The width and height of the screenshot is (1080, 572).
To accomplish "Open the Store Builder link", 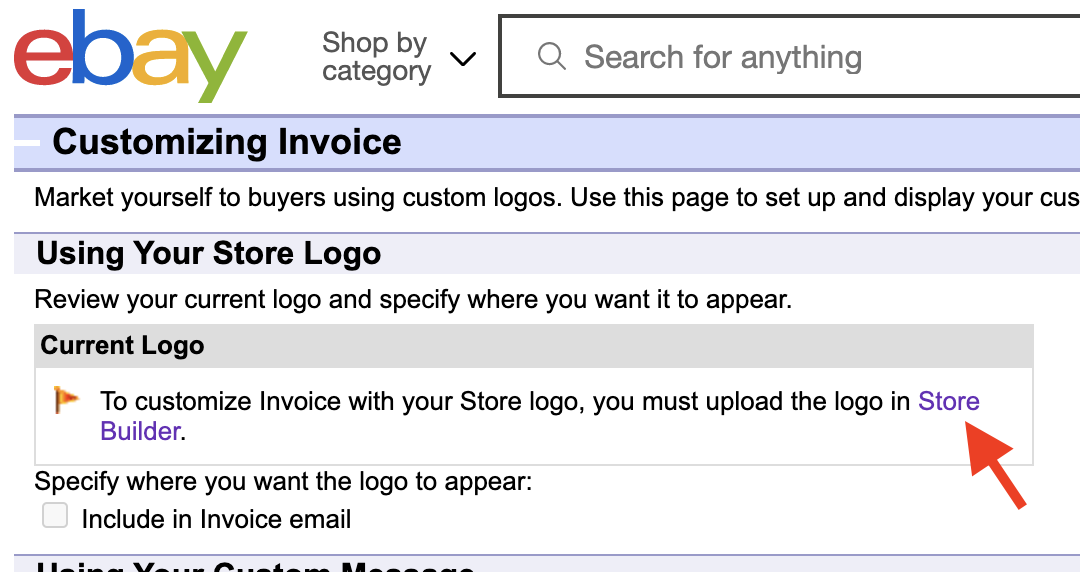I will tap(948, 401).
